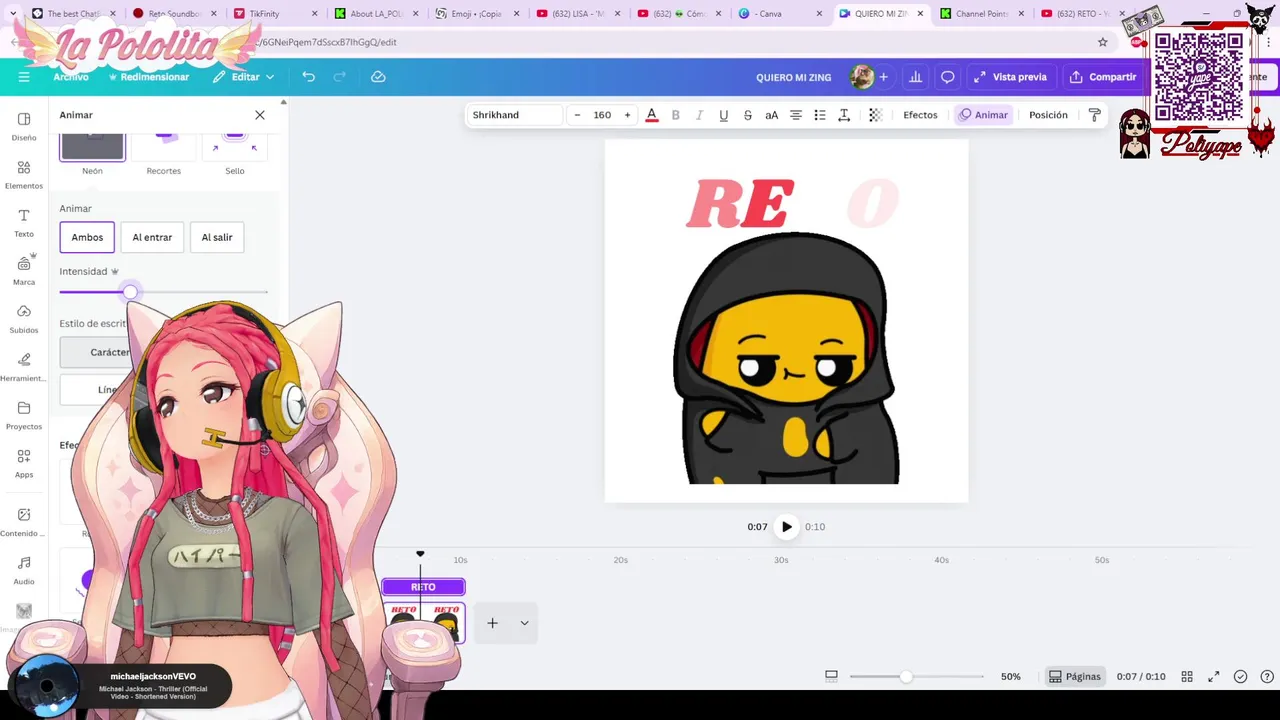Open the analytics chart icon
The width and height of the screenshot is (1280, 720).
(x=915, y=77)
